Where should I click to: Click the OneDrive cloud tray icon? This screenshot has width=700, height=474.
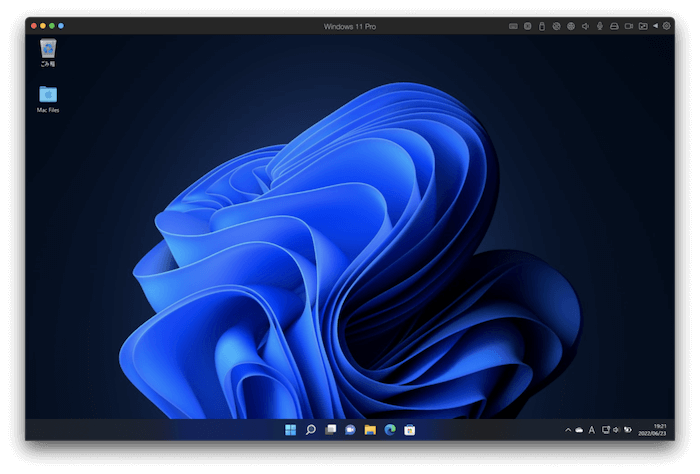tap(579, 430)
